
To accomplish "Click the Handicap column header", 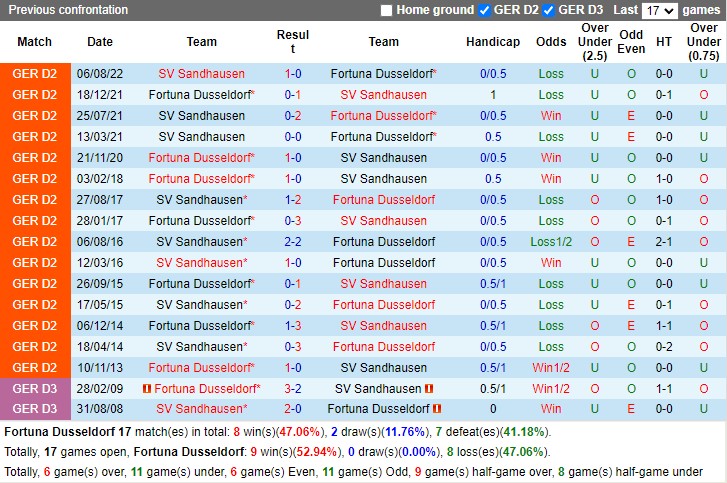I will [x=493, y=42].
